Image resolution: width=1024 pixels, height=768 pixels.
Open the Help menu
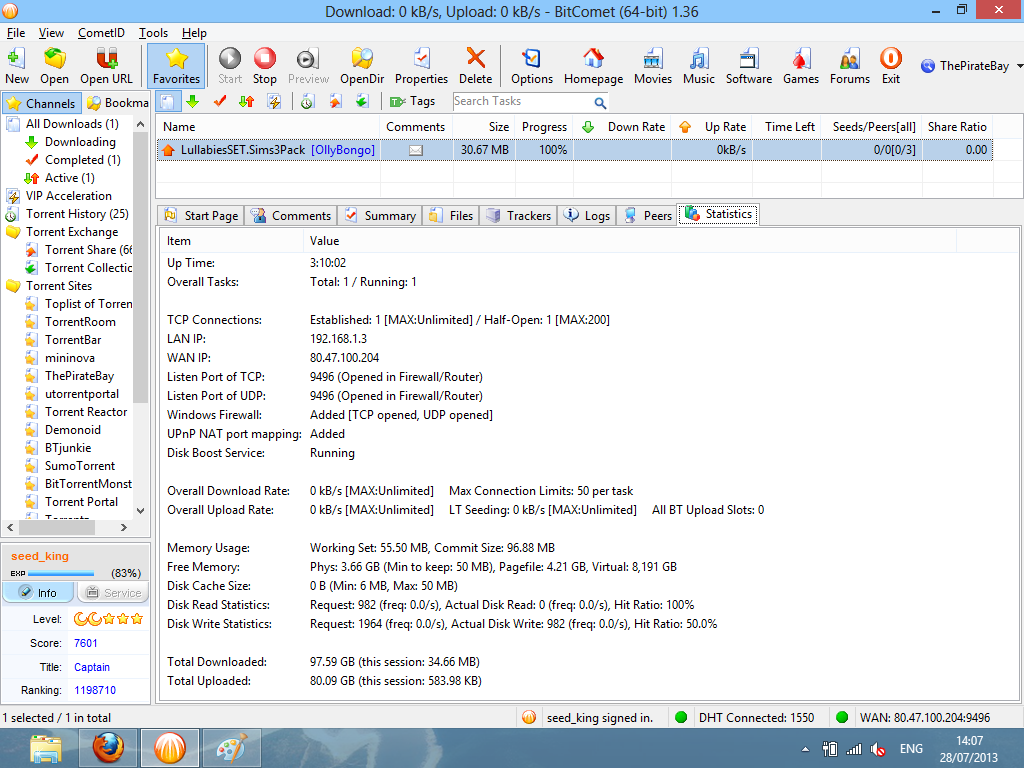(194, 33)
